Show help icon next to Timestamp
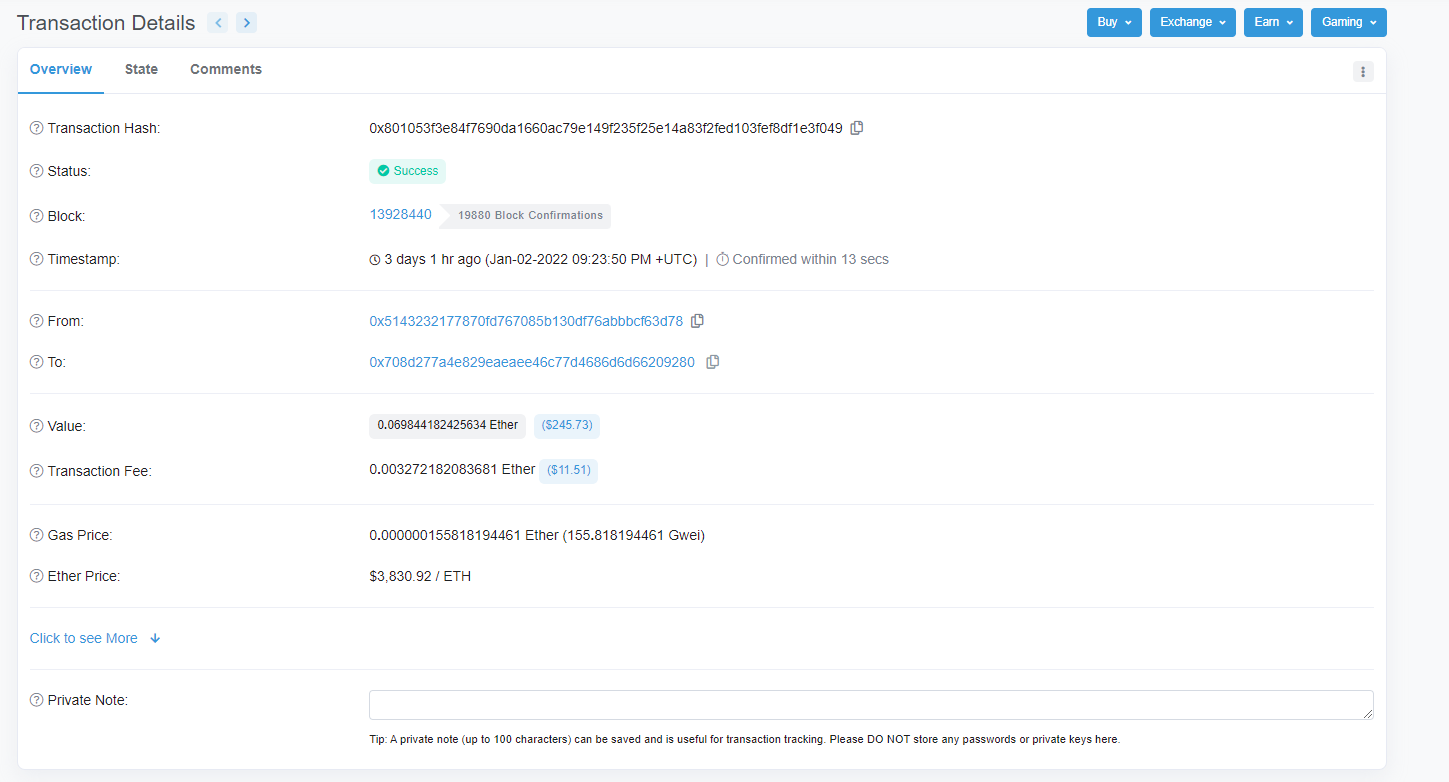 37,259
